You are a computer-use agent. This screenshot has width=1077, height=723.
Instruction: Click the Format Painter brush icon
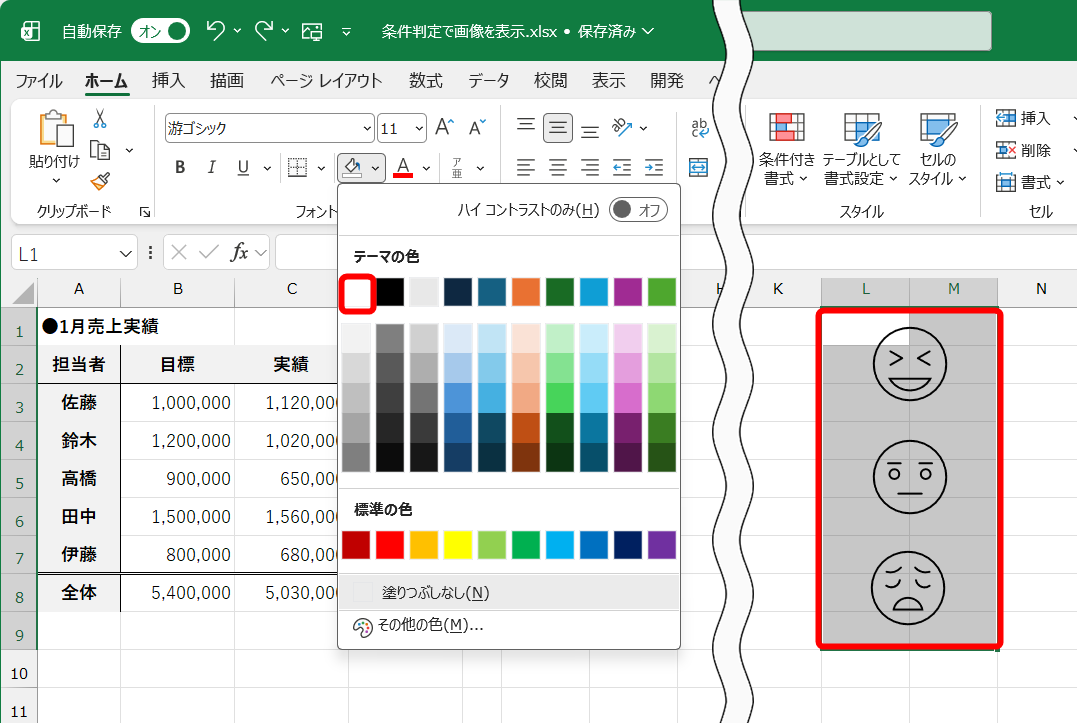[x=100, y=181]
